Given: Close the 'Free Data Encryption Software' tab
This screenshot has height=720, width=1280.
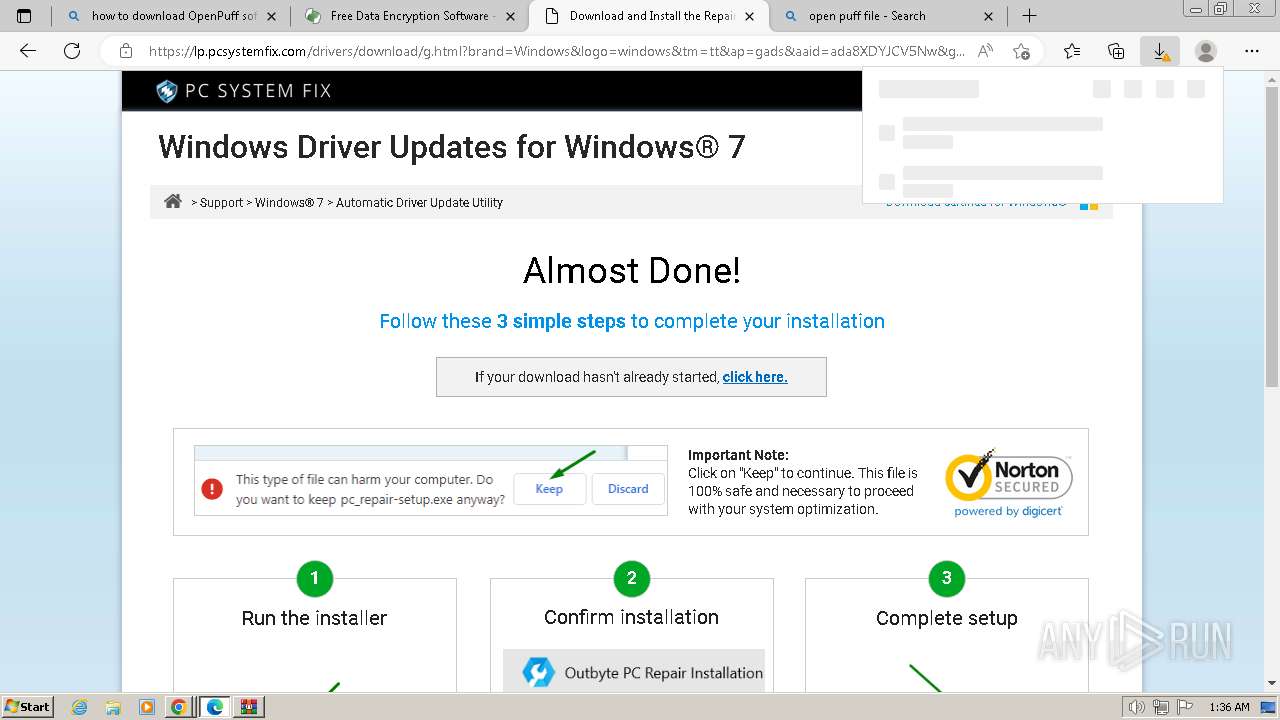Looking at the screenshot, I should tap(511, 16).
